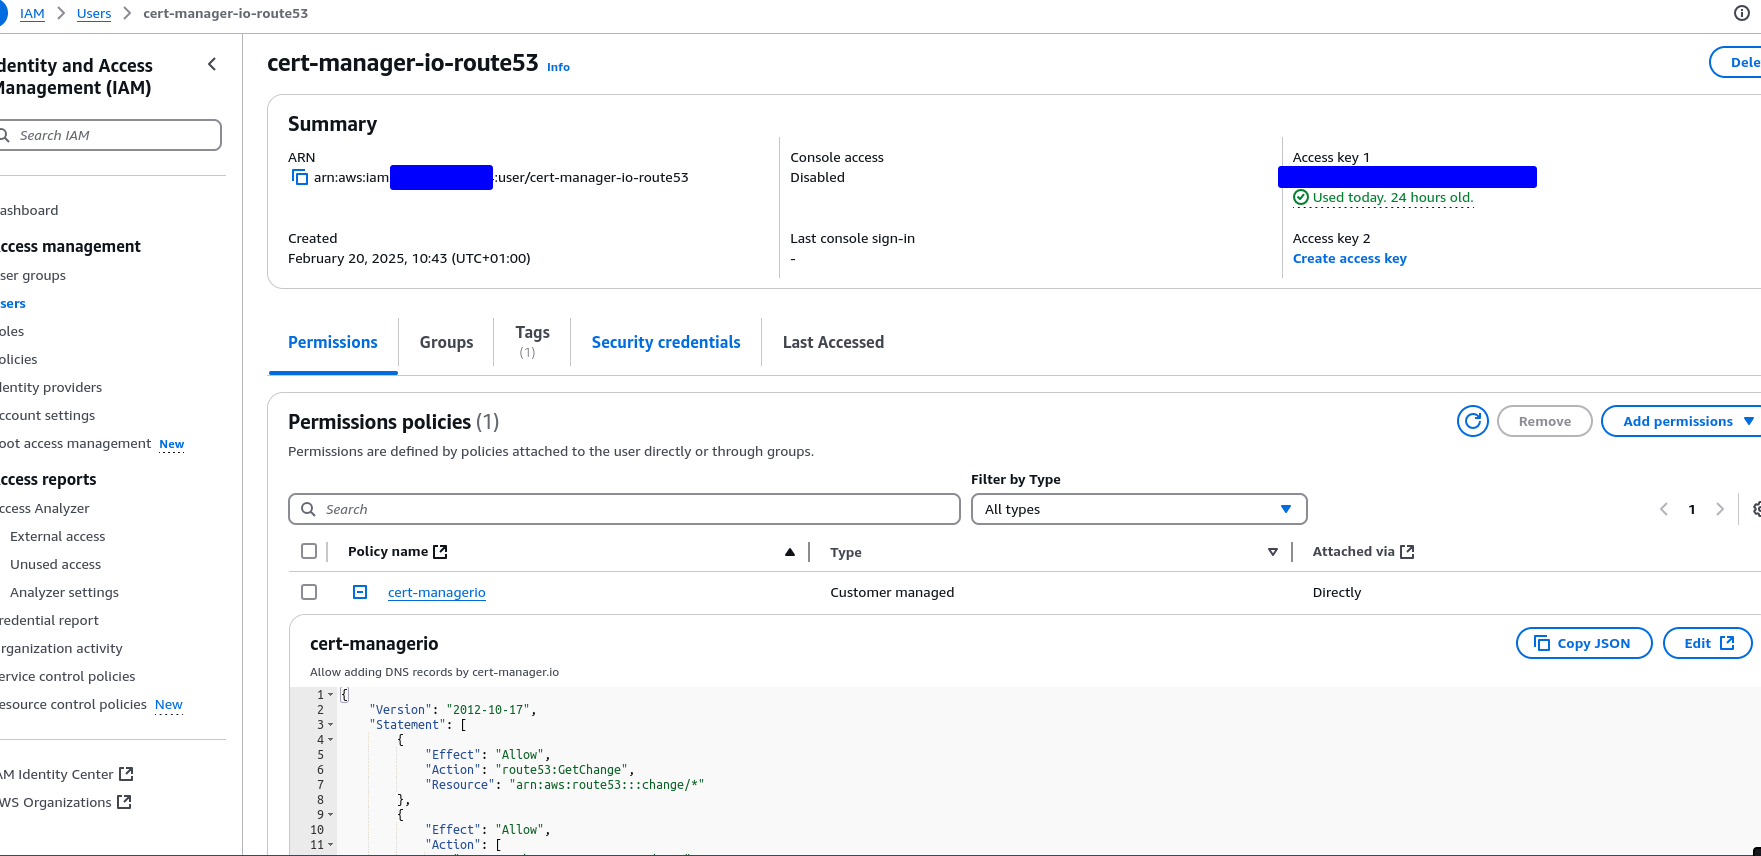Click the 'Directly' attached via cell
The height and width of the screenshot is (856, 1761).
(x=1337, y=592)
